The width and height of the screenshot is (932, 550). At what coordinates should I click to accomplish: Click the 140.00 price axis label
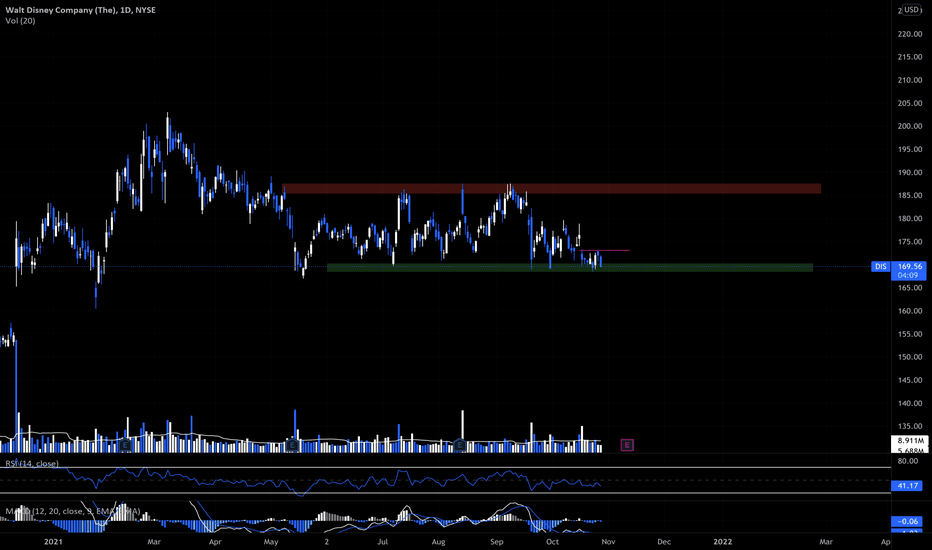[910, 403]
